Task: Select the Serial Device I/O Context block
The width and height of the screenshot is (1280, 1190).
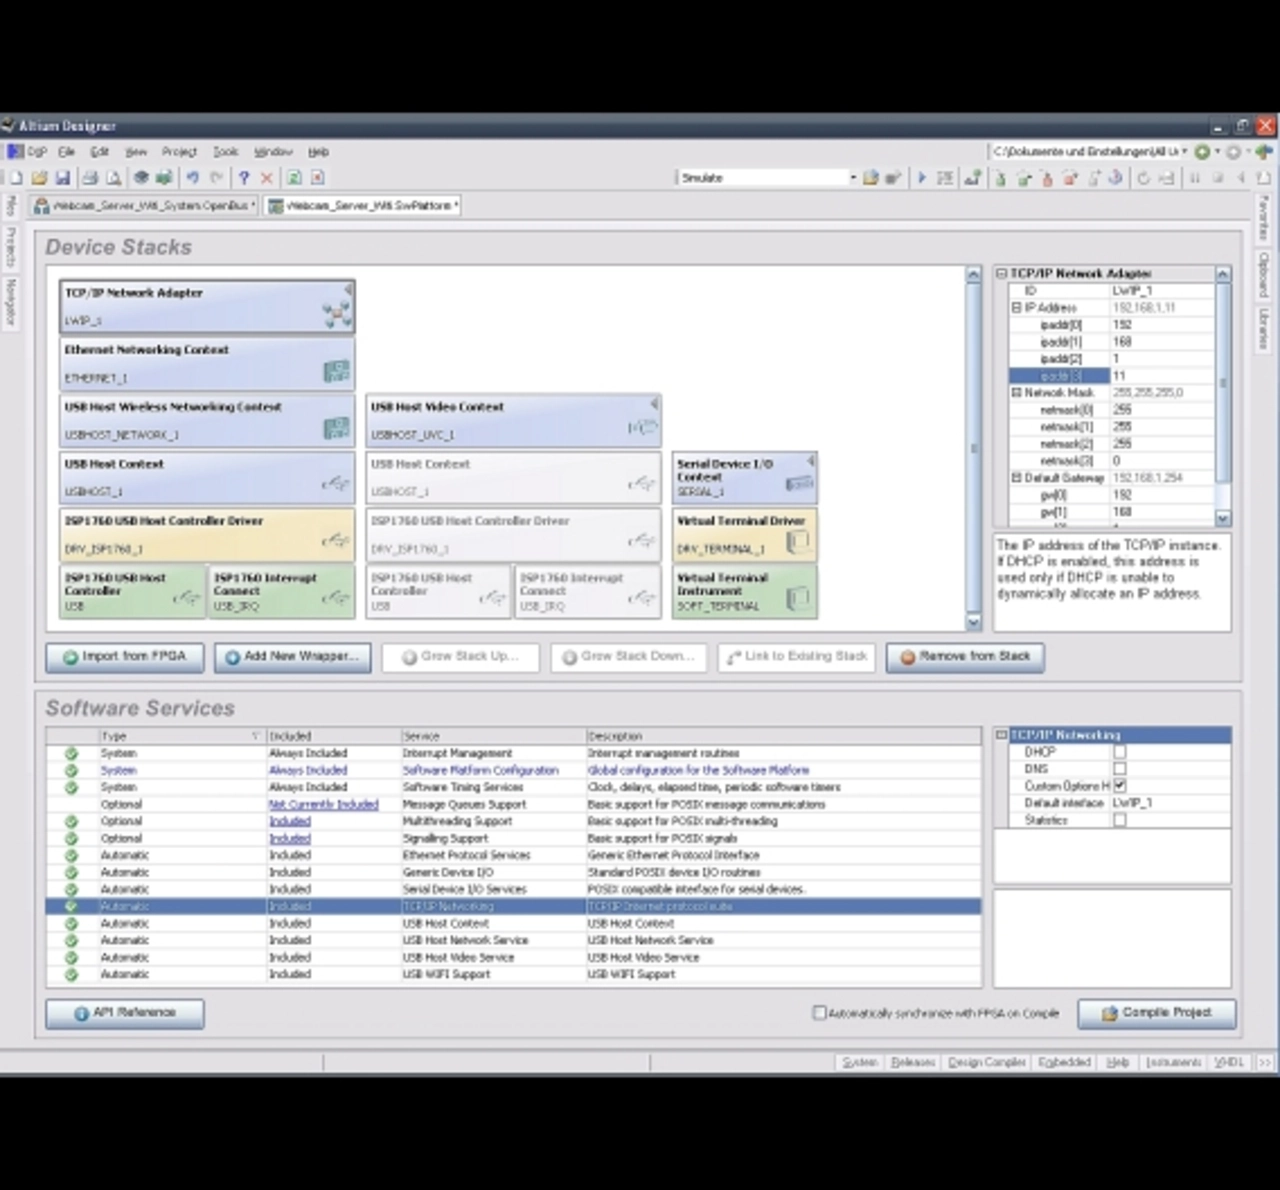Action: (745, 478)
